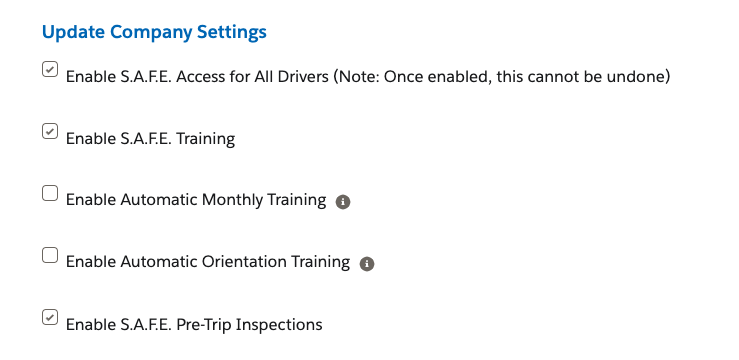This screenshot has width=739, height=360.
Task: Select the gray 'i' icon beside Orientation Training
Action: tap(367, 264)
